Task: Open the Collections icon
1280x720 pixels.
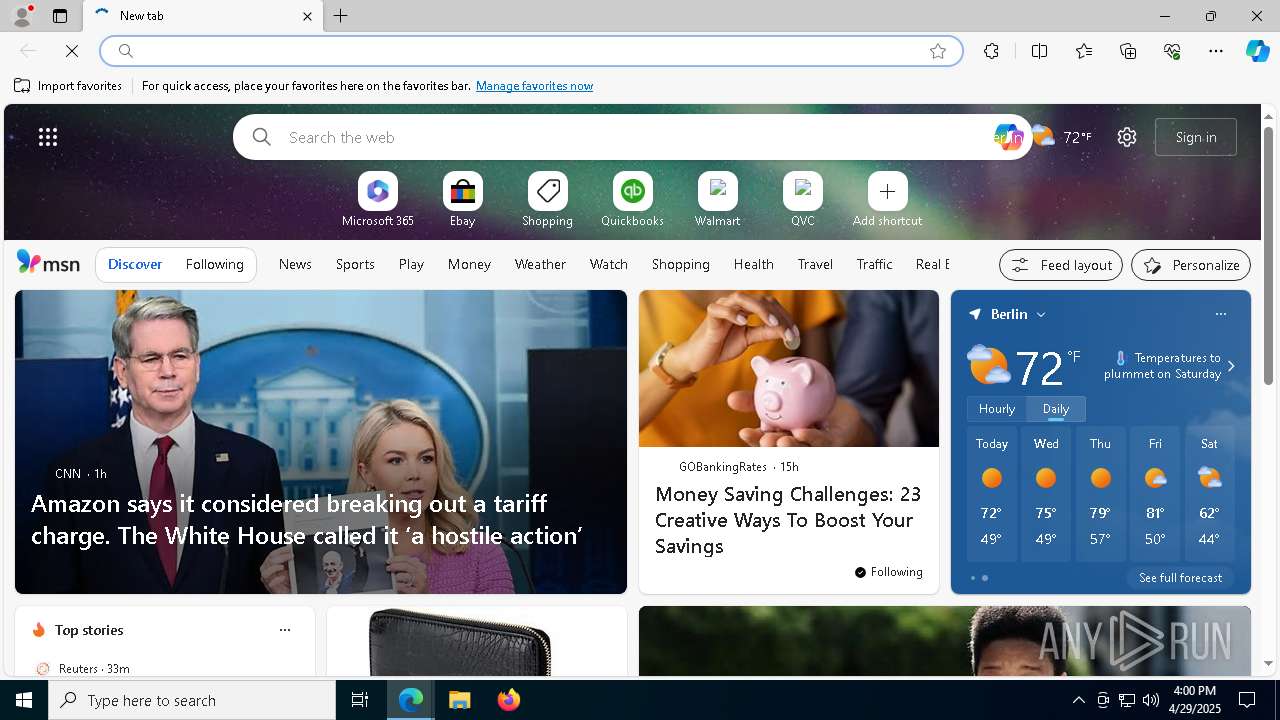Action: (1128, 51)
